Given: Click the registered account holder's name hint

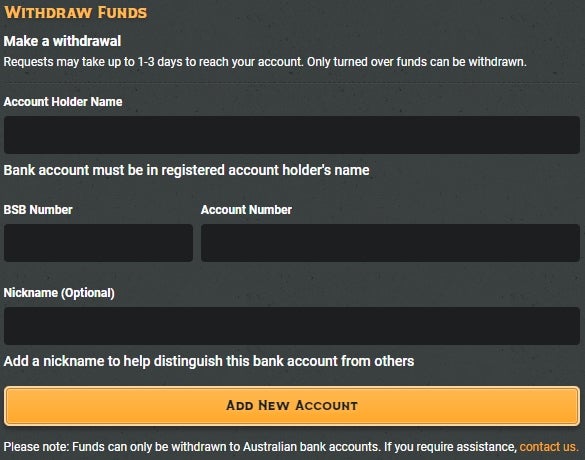Looking at the screenshot, I should coord(187,170).
